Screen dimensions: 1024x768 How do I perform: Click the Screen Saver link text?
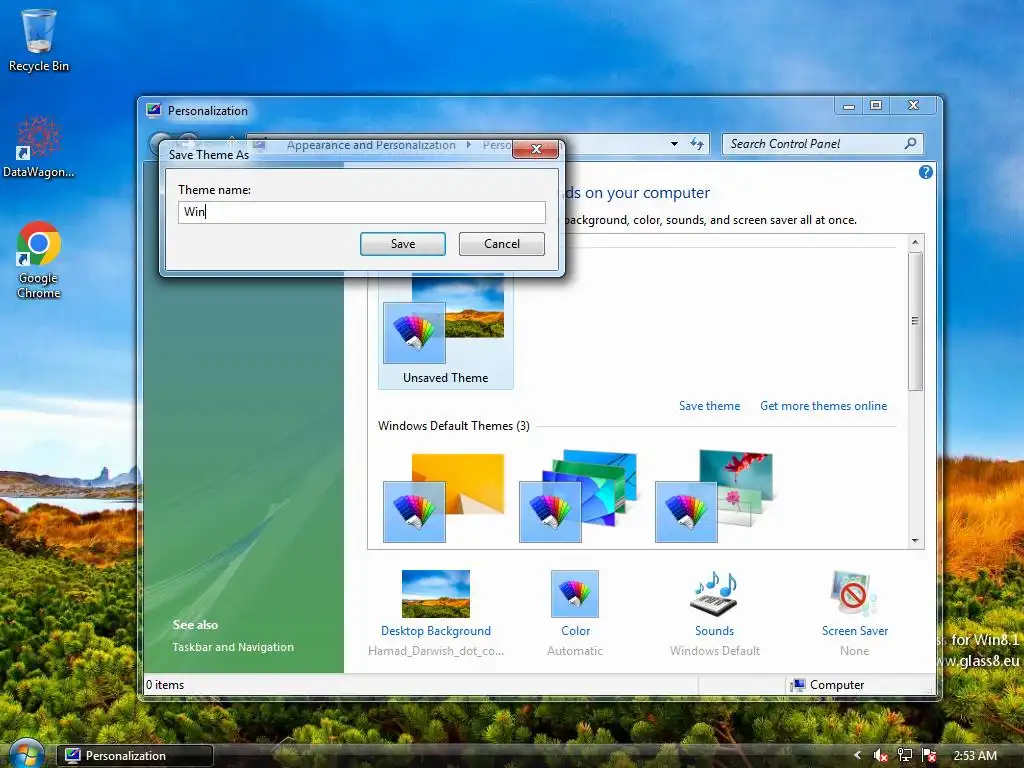click(x=855, y=631)
